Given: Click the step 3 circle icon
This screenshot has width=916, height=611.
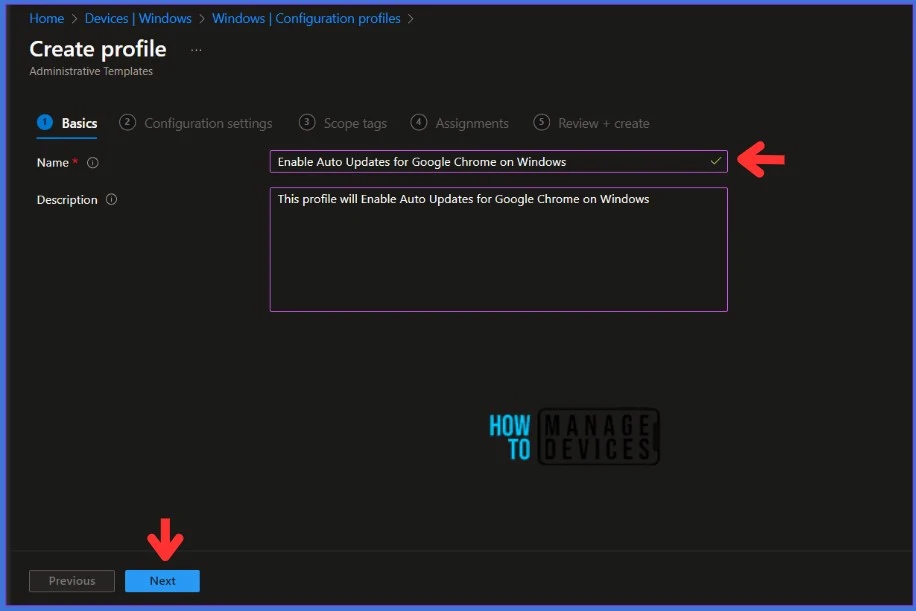Looking at the screenshot, I should coord(307,122).
